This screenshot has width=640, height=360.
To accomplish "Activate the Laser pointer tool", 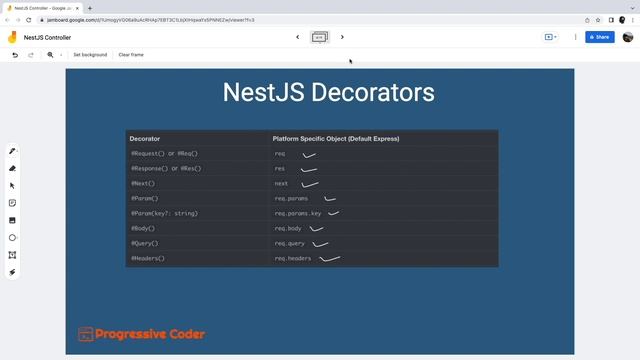I will pos(12,272).
